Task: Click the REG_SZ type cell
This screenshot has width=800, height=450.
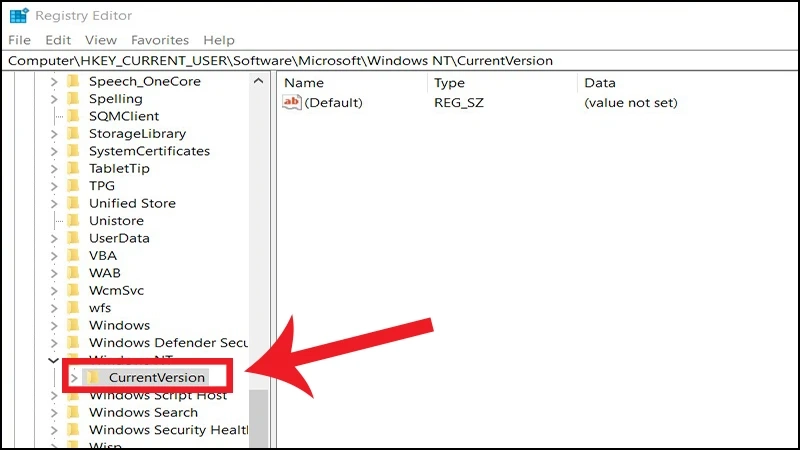Action: 459,103
